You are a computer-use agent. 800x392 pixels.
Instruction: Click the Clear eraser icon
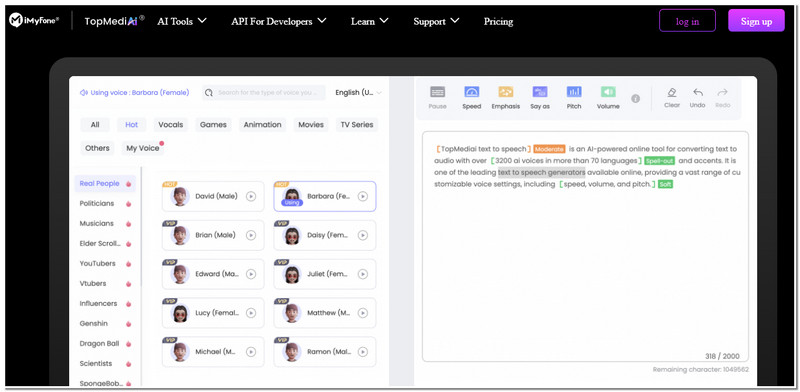coord(672,92)
